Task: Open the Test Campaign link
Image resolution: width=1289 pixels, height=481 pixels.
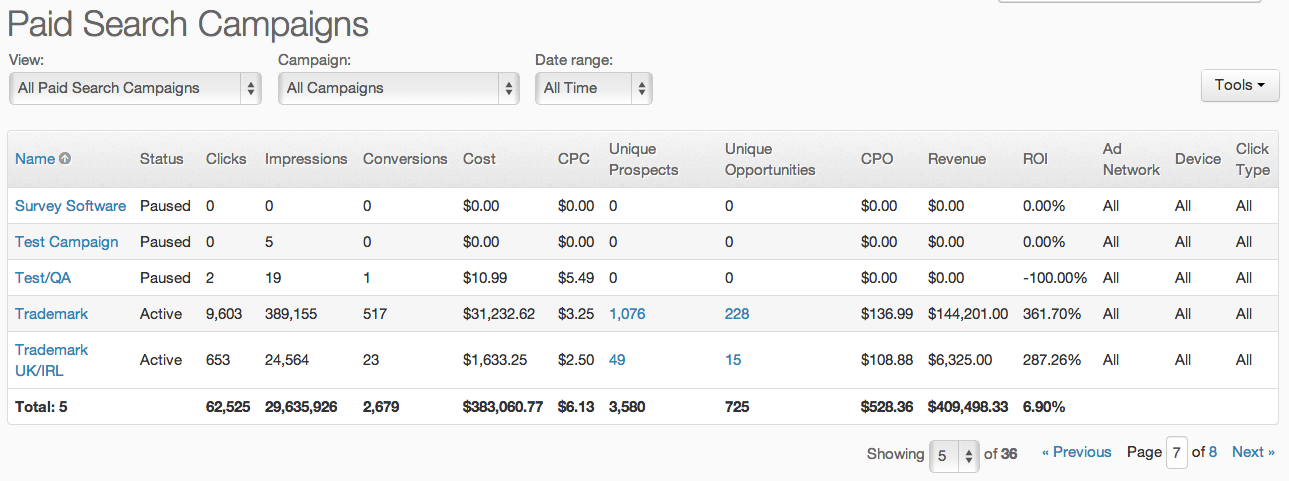Action: 66,242
